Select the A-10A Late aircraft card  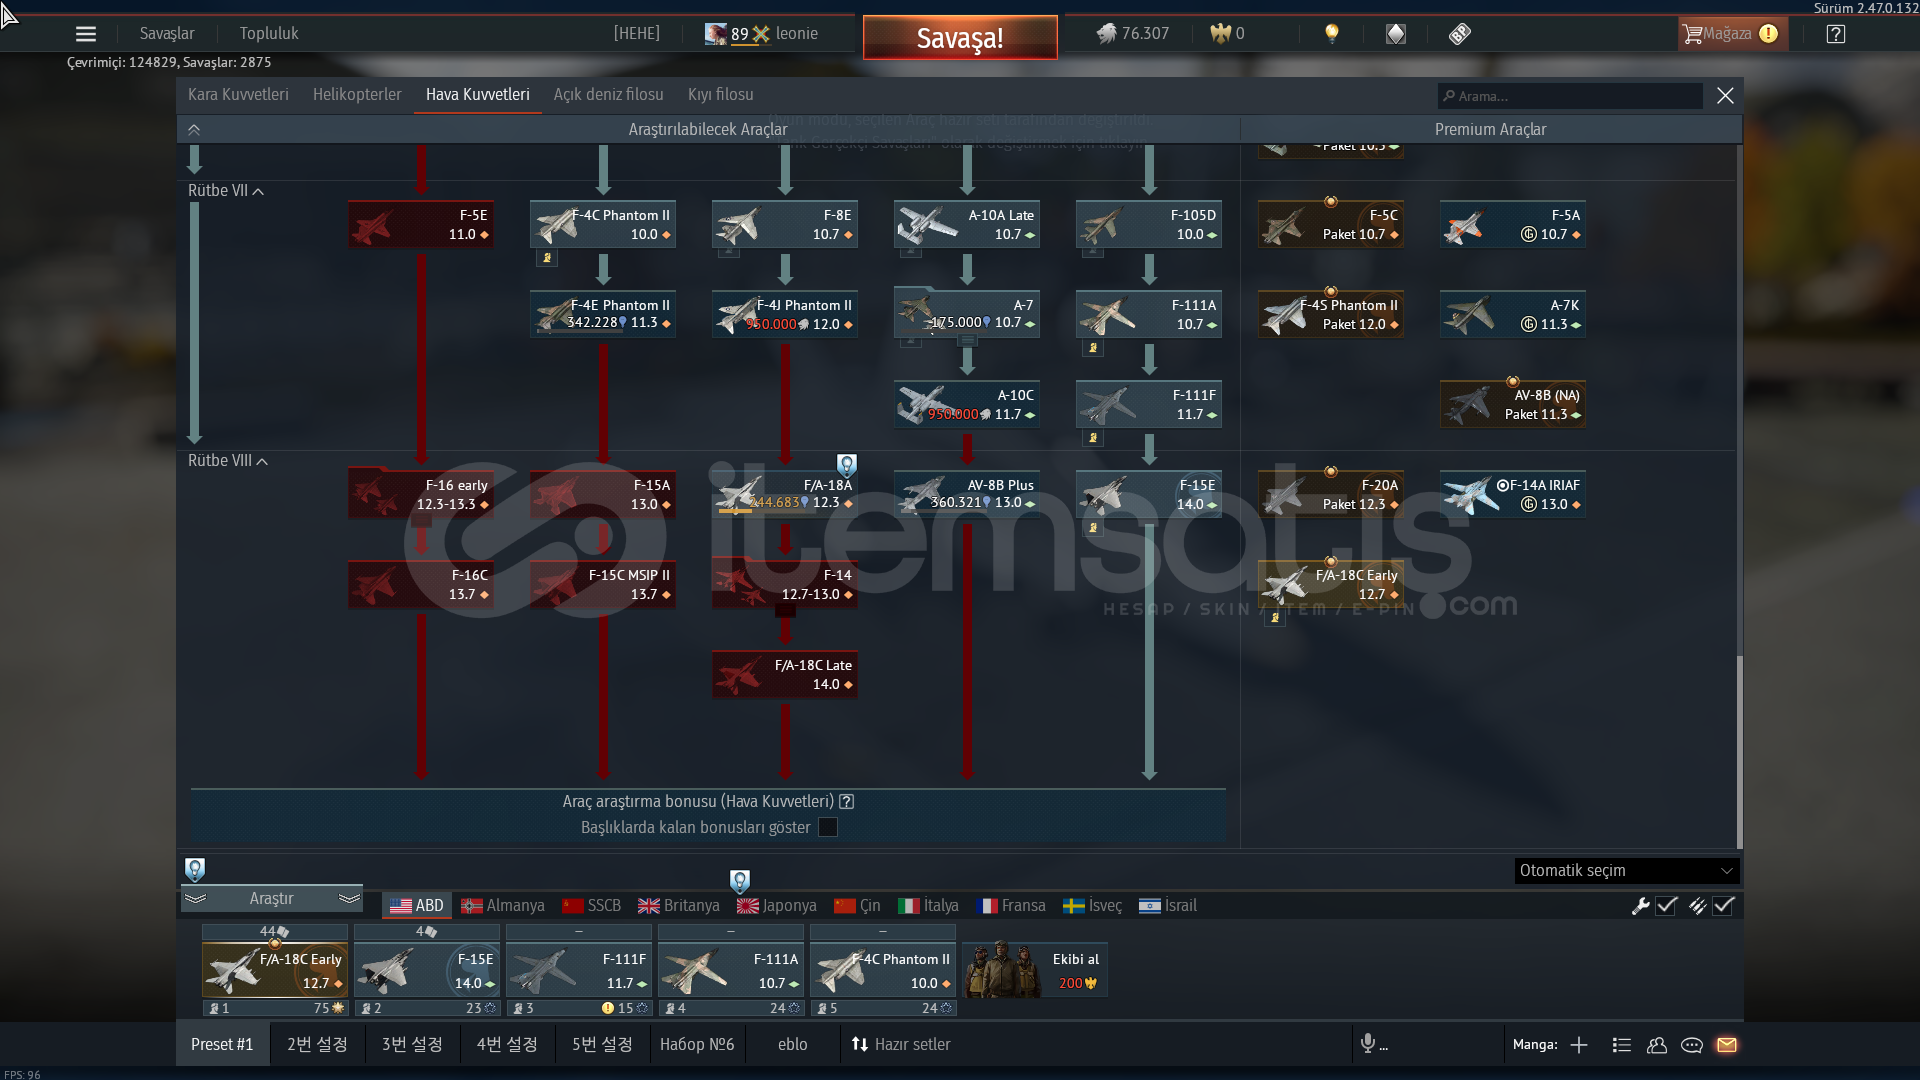967,225
